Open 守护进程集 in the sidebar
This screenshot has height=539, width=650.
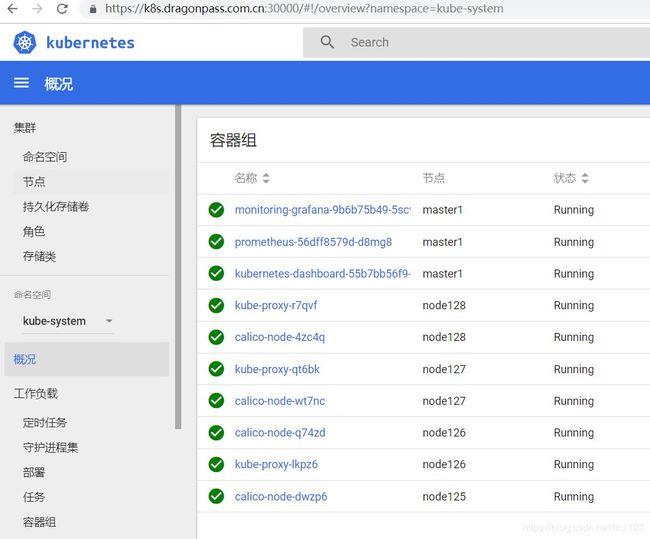point(51,447)
